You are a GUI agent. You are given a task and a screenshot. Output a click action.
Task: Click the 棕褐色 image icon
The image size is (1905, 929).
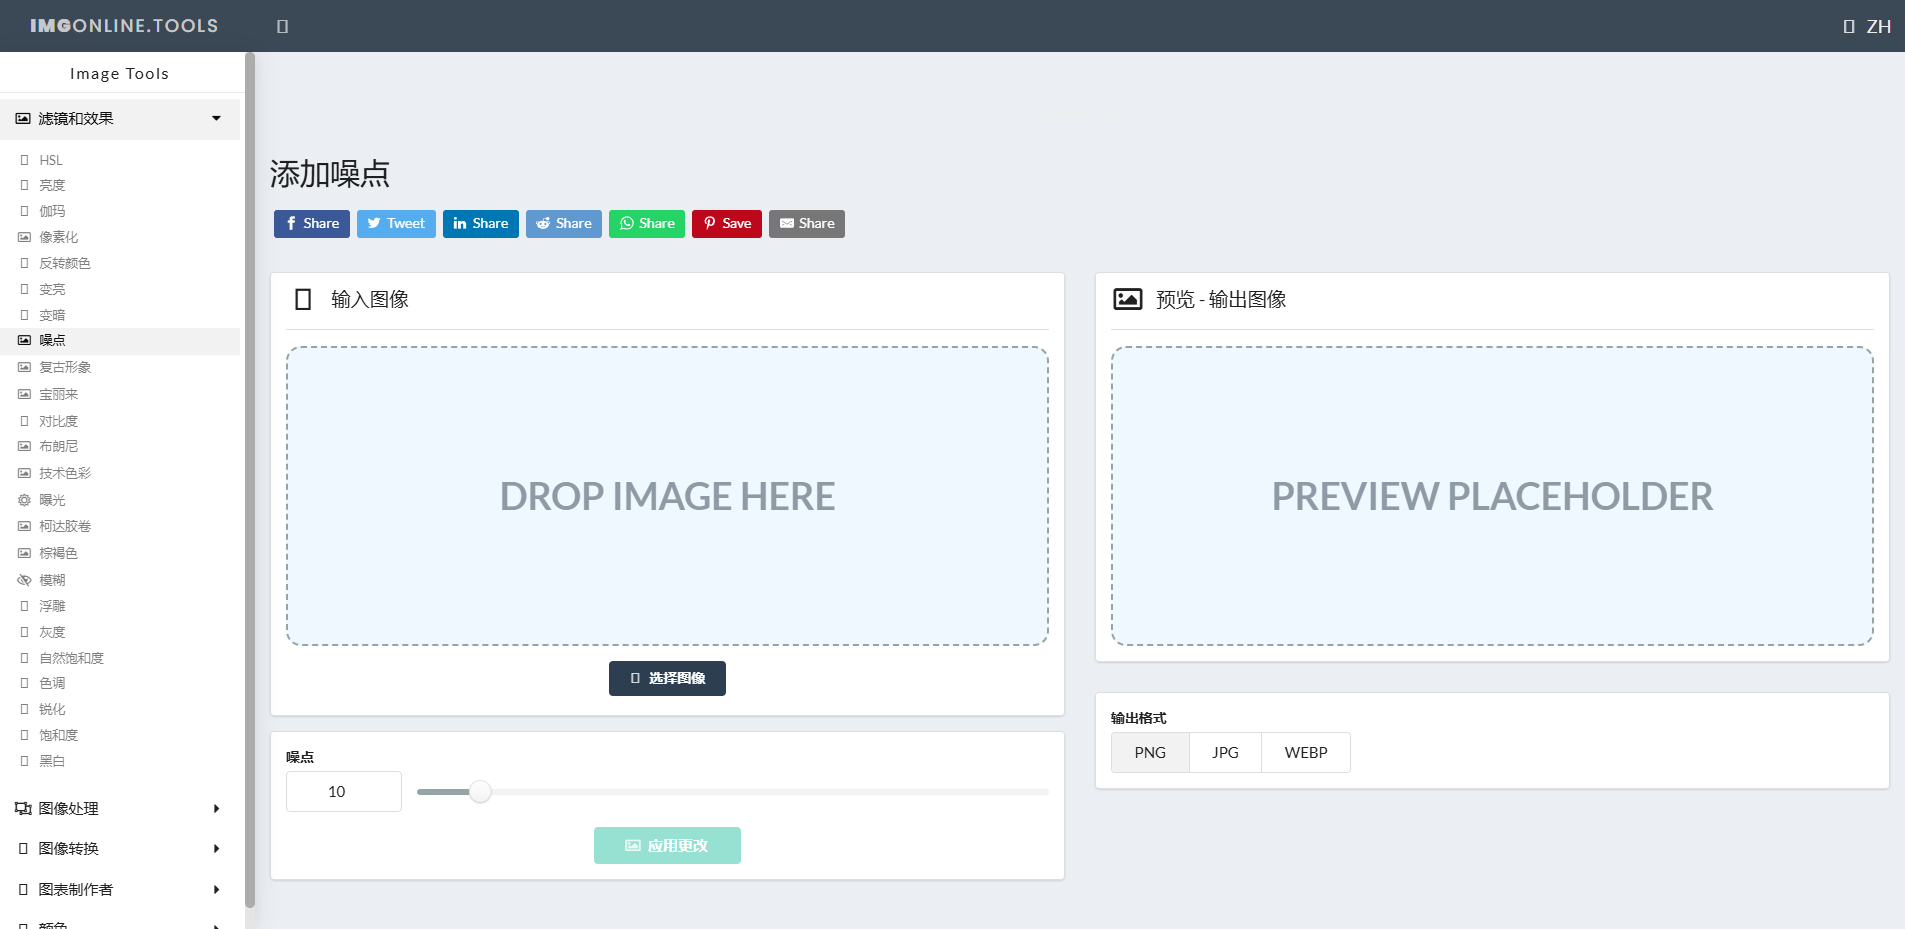coord(24,553)
